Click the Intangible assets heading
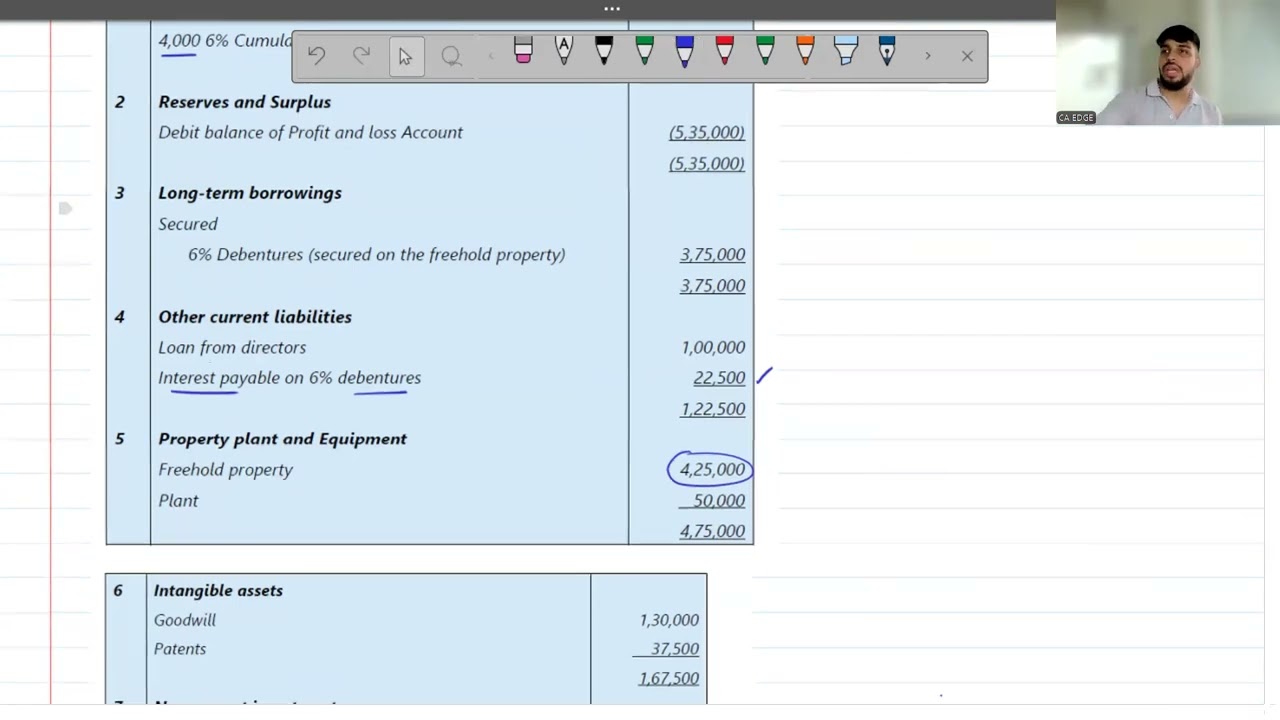This screenshot has height=720, width=1280. pos(218,591)
